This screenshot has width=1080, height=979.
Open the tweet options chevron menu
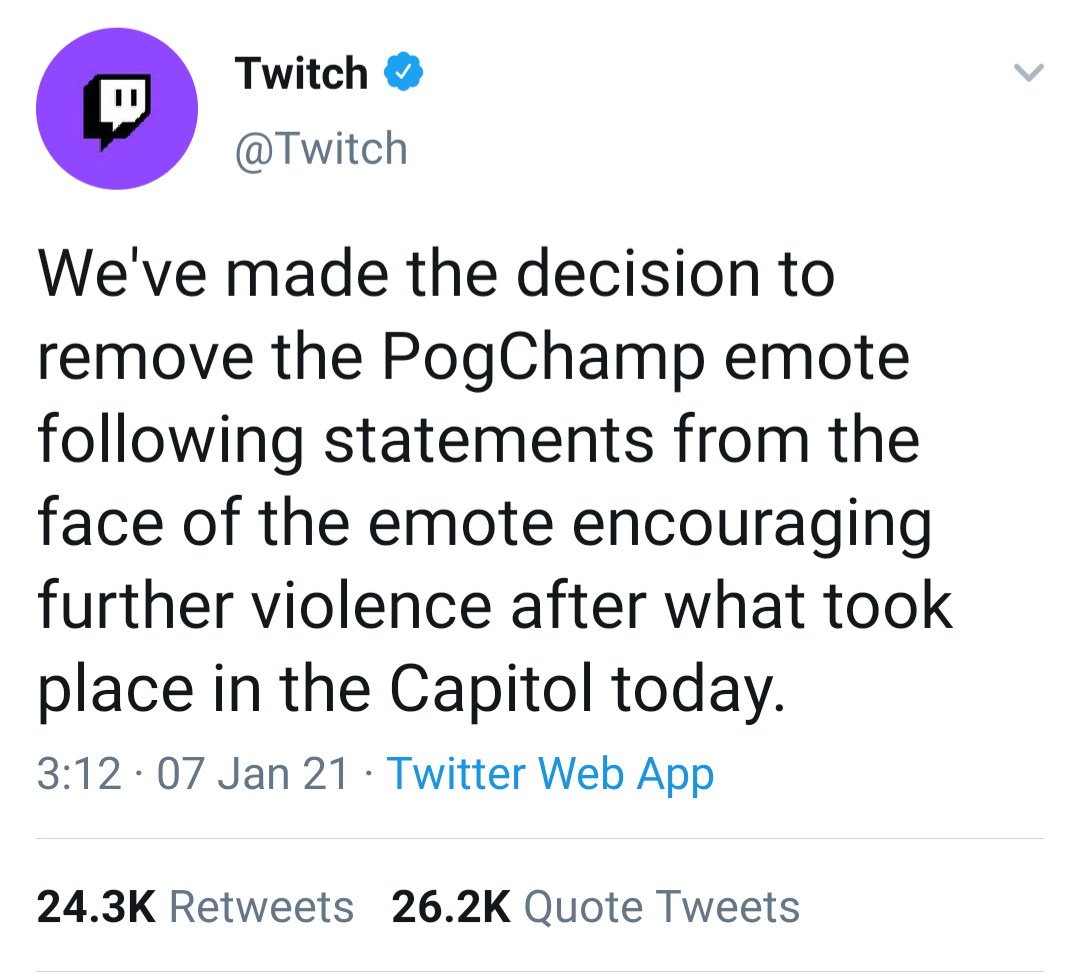[1028, 73]
